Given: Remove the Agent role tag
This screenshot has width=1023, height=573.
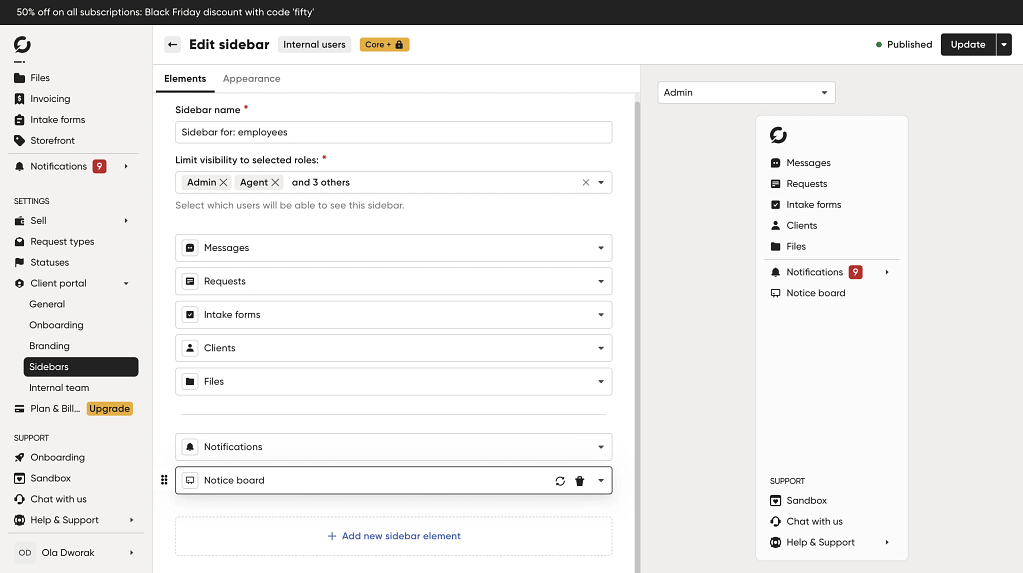Looking at the screenshot, I should 275,183.
